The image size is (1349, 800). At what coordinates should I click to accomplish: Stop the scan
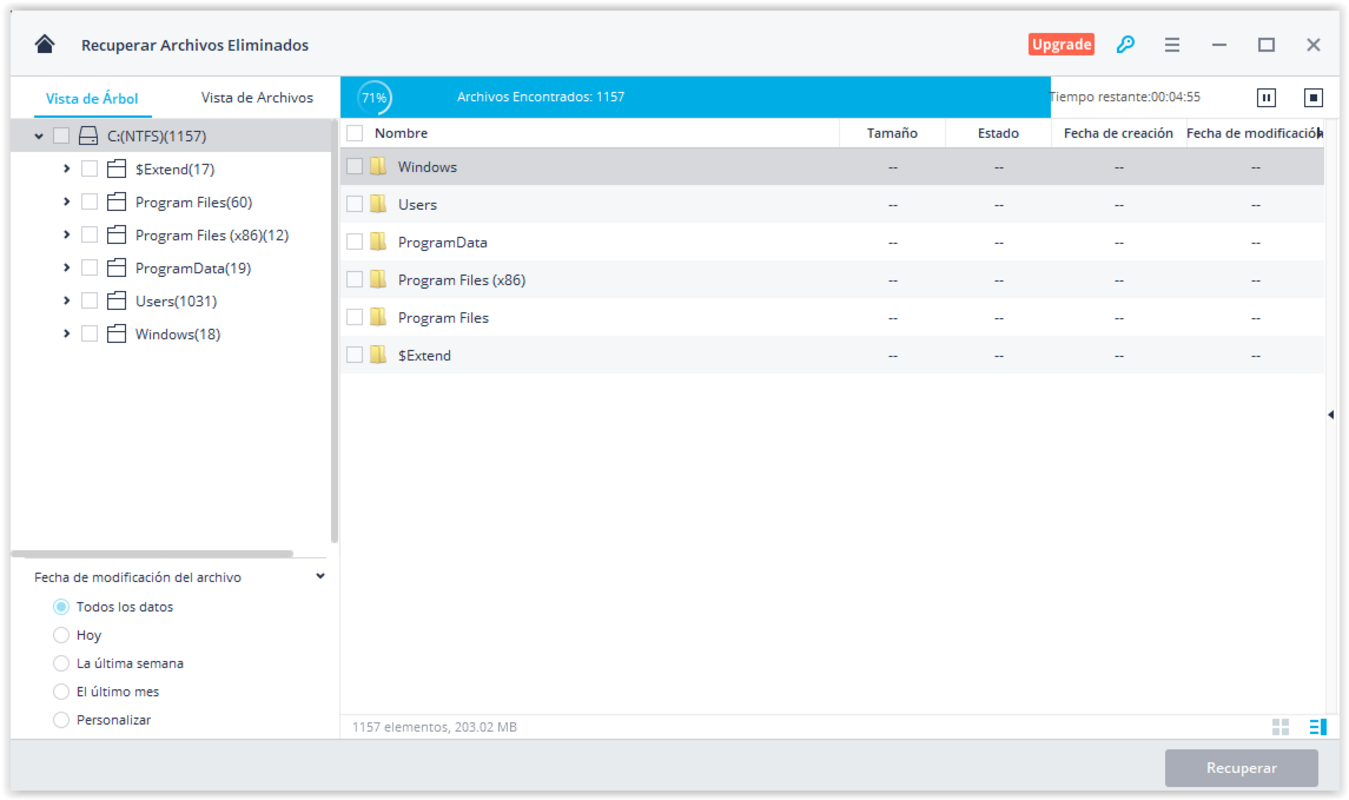[x=1313, y=97]
